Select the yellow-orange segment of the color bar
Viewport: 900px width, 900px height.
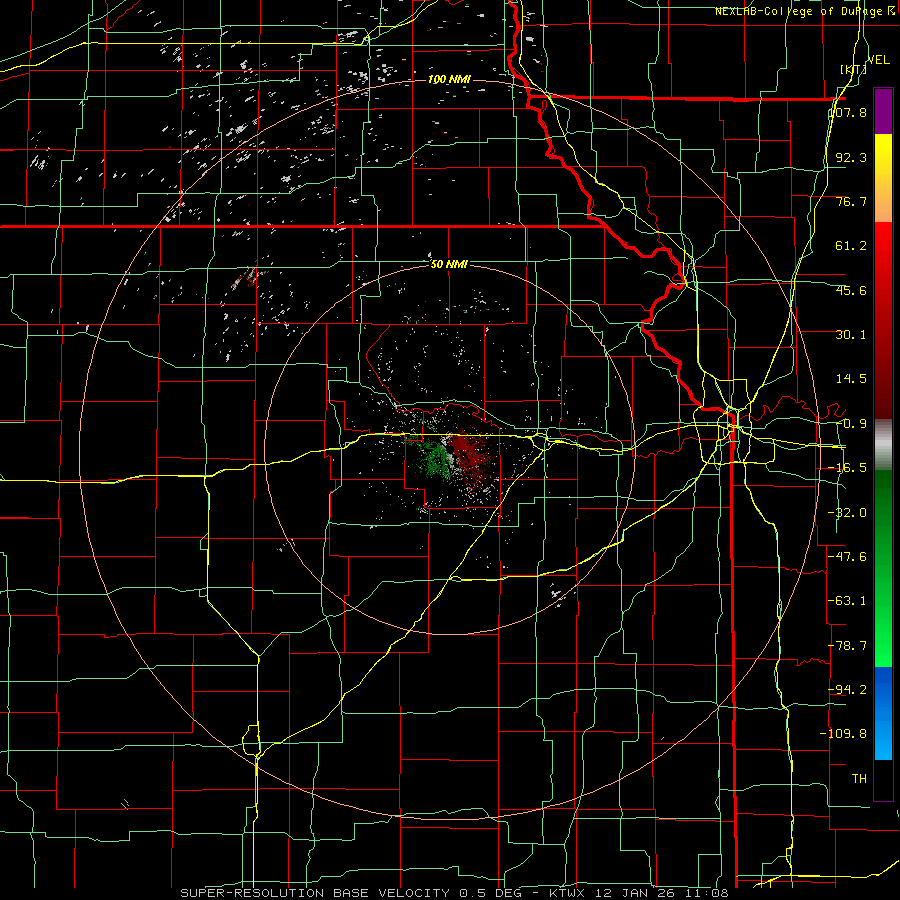pyautogui.click(x=883, y=178)
